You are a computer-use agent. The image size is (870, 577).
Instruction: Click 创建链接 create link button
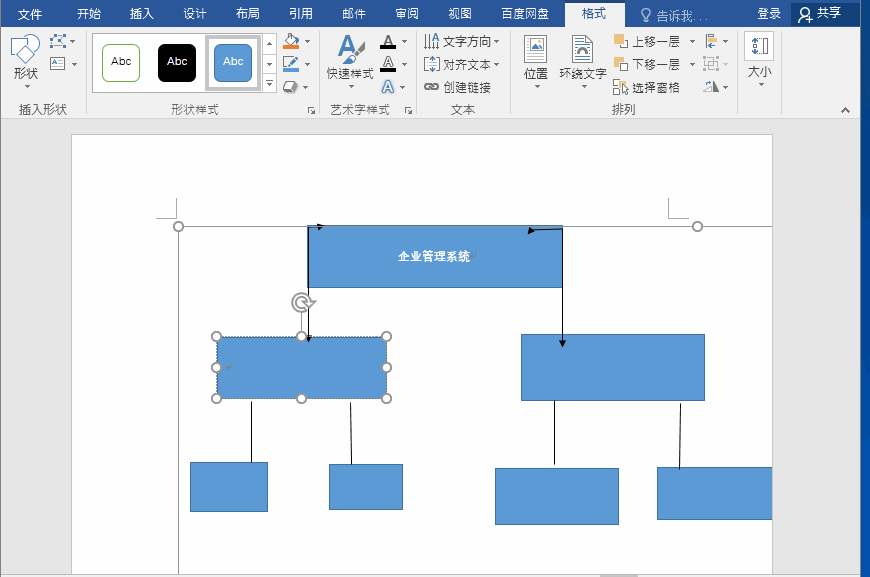(458, 87)
